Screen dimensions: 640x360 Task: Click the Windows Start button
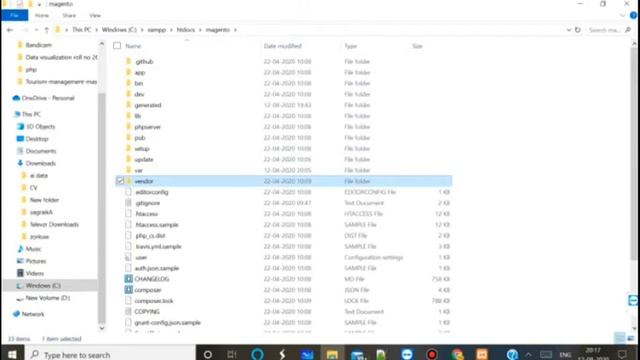tap(12, 354)
